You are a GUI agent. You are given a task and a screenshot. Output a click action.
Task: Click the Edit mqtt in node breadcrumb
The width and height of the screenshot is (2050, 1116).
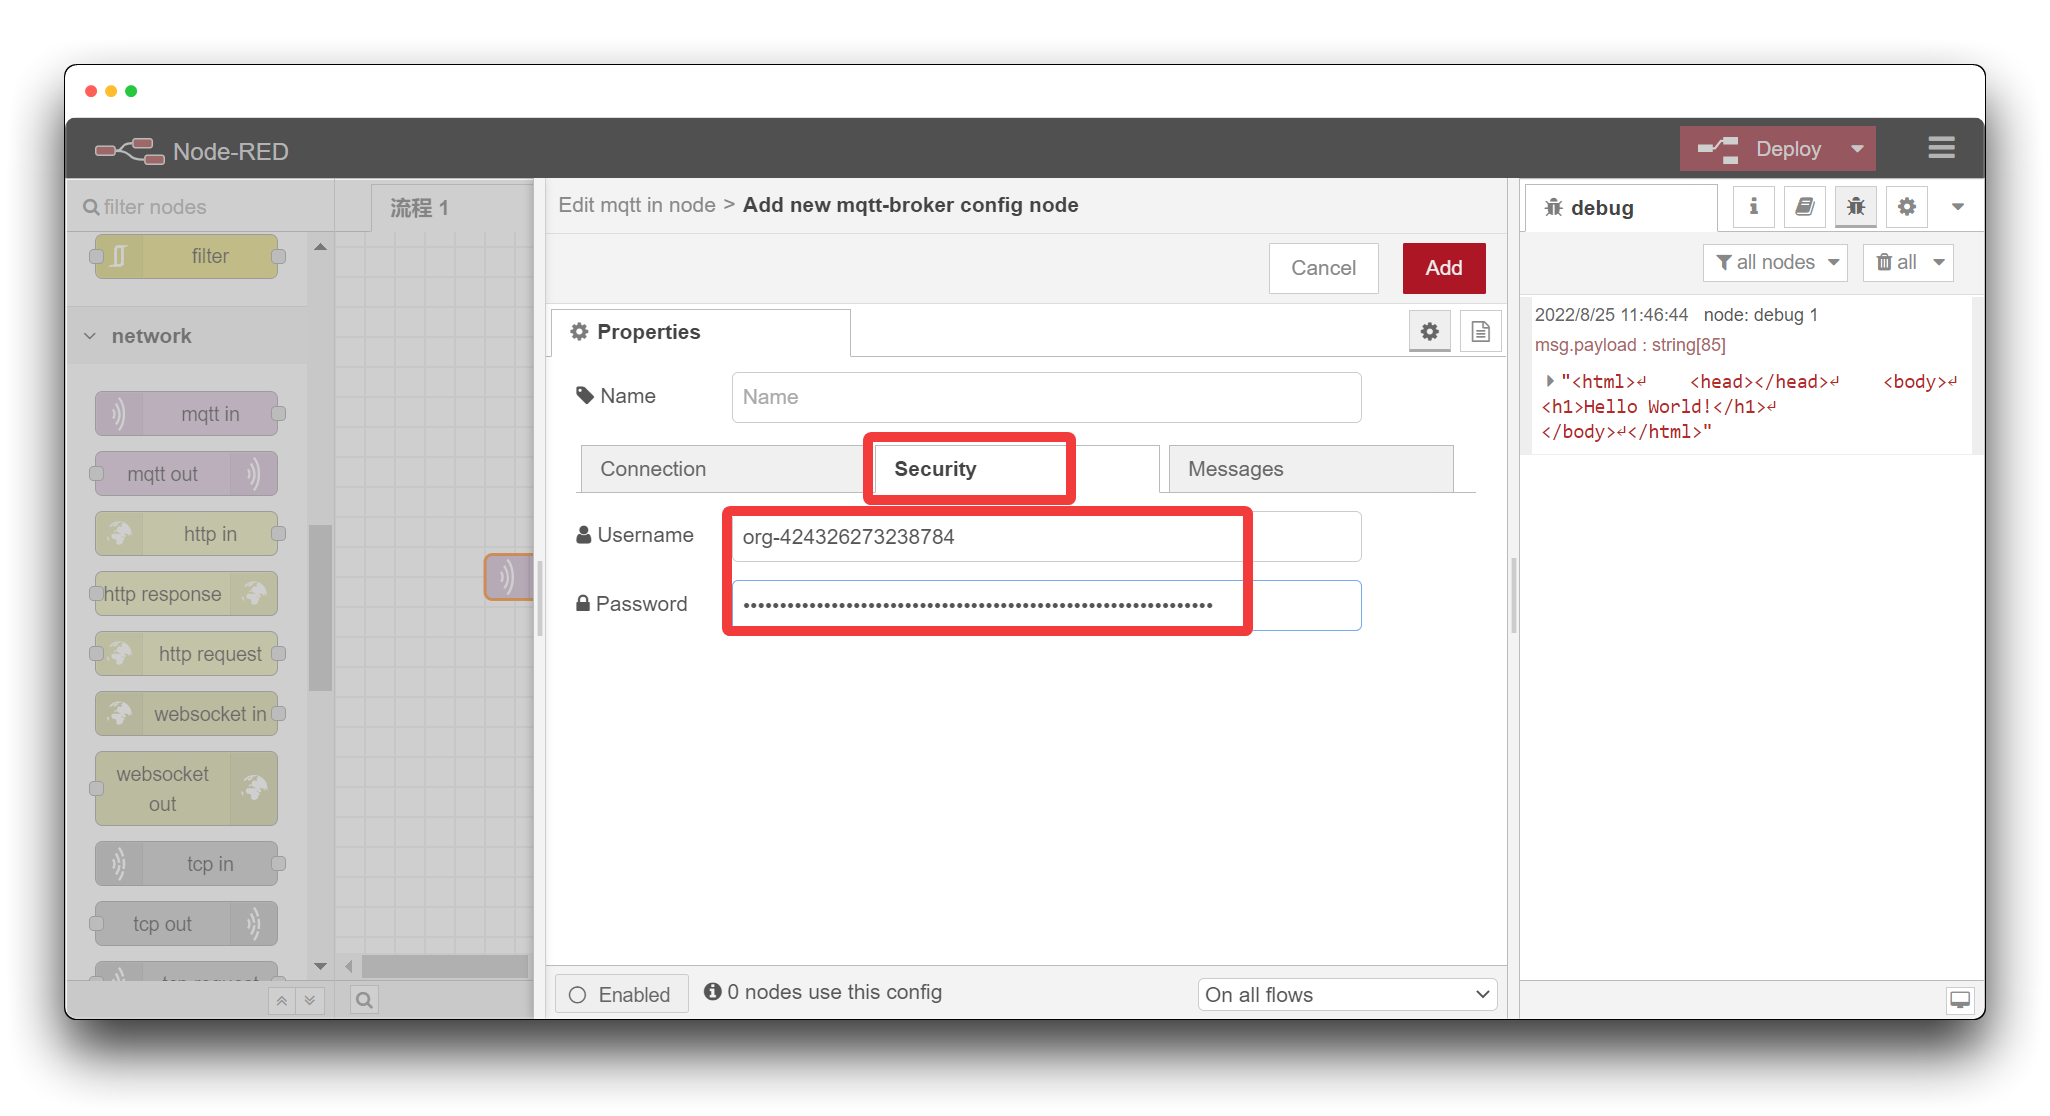(x=637, y=205)
